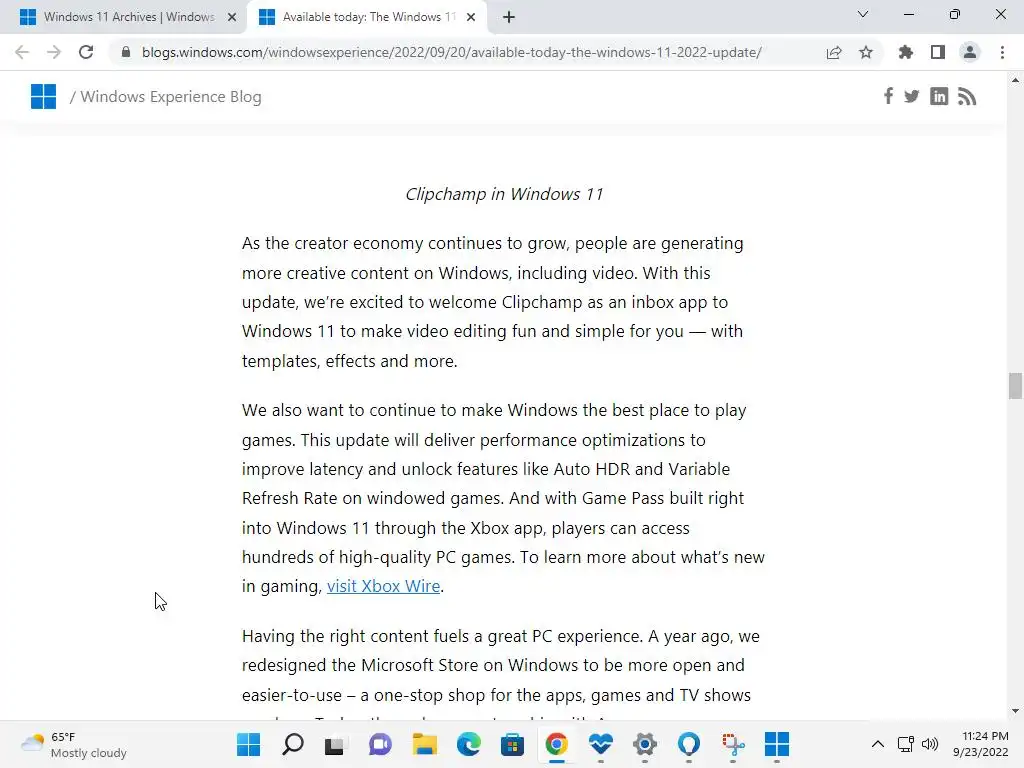Open the RSS feed icon
This screenshot has width=1024, height=768.
point(967,97)
